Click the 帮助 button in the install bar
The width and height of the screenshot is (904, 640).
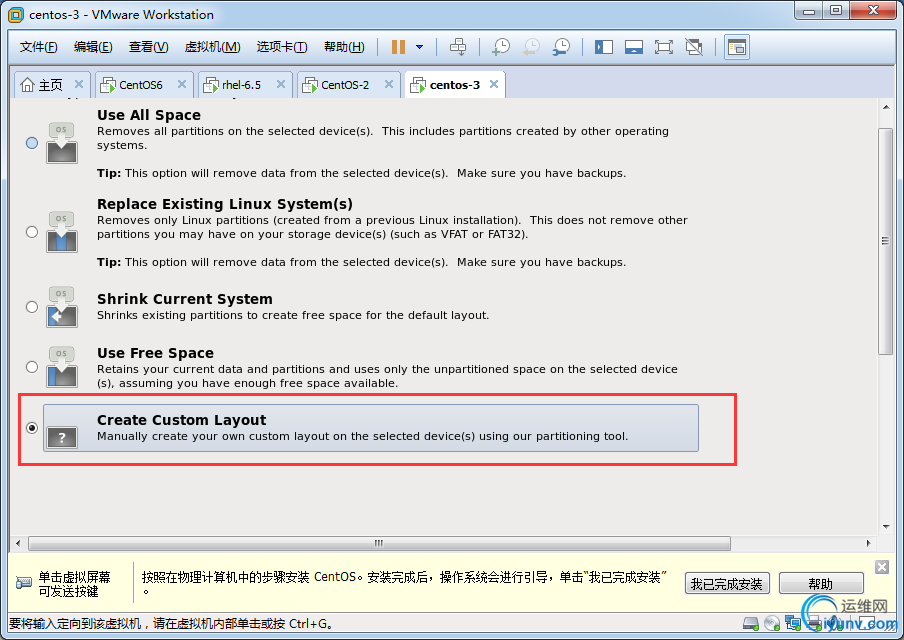[x=821, y=583]
